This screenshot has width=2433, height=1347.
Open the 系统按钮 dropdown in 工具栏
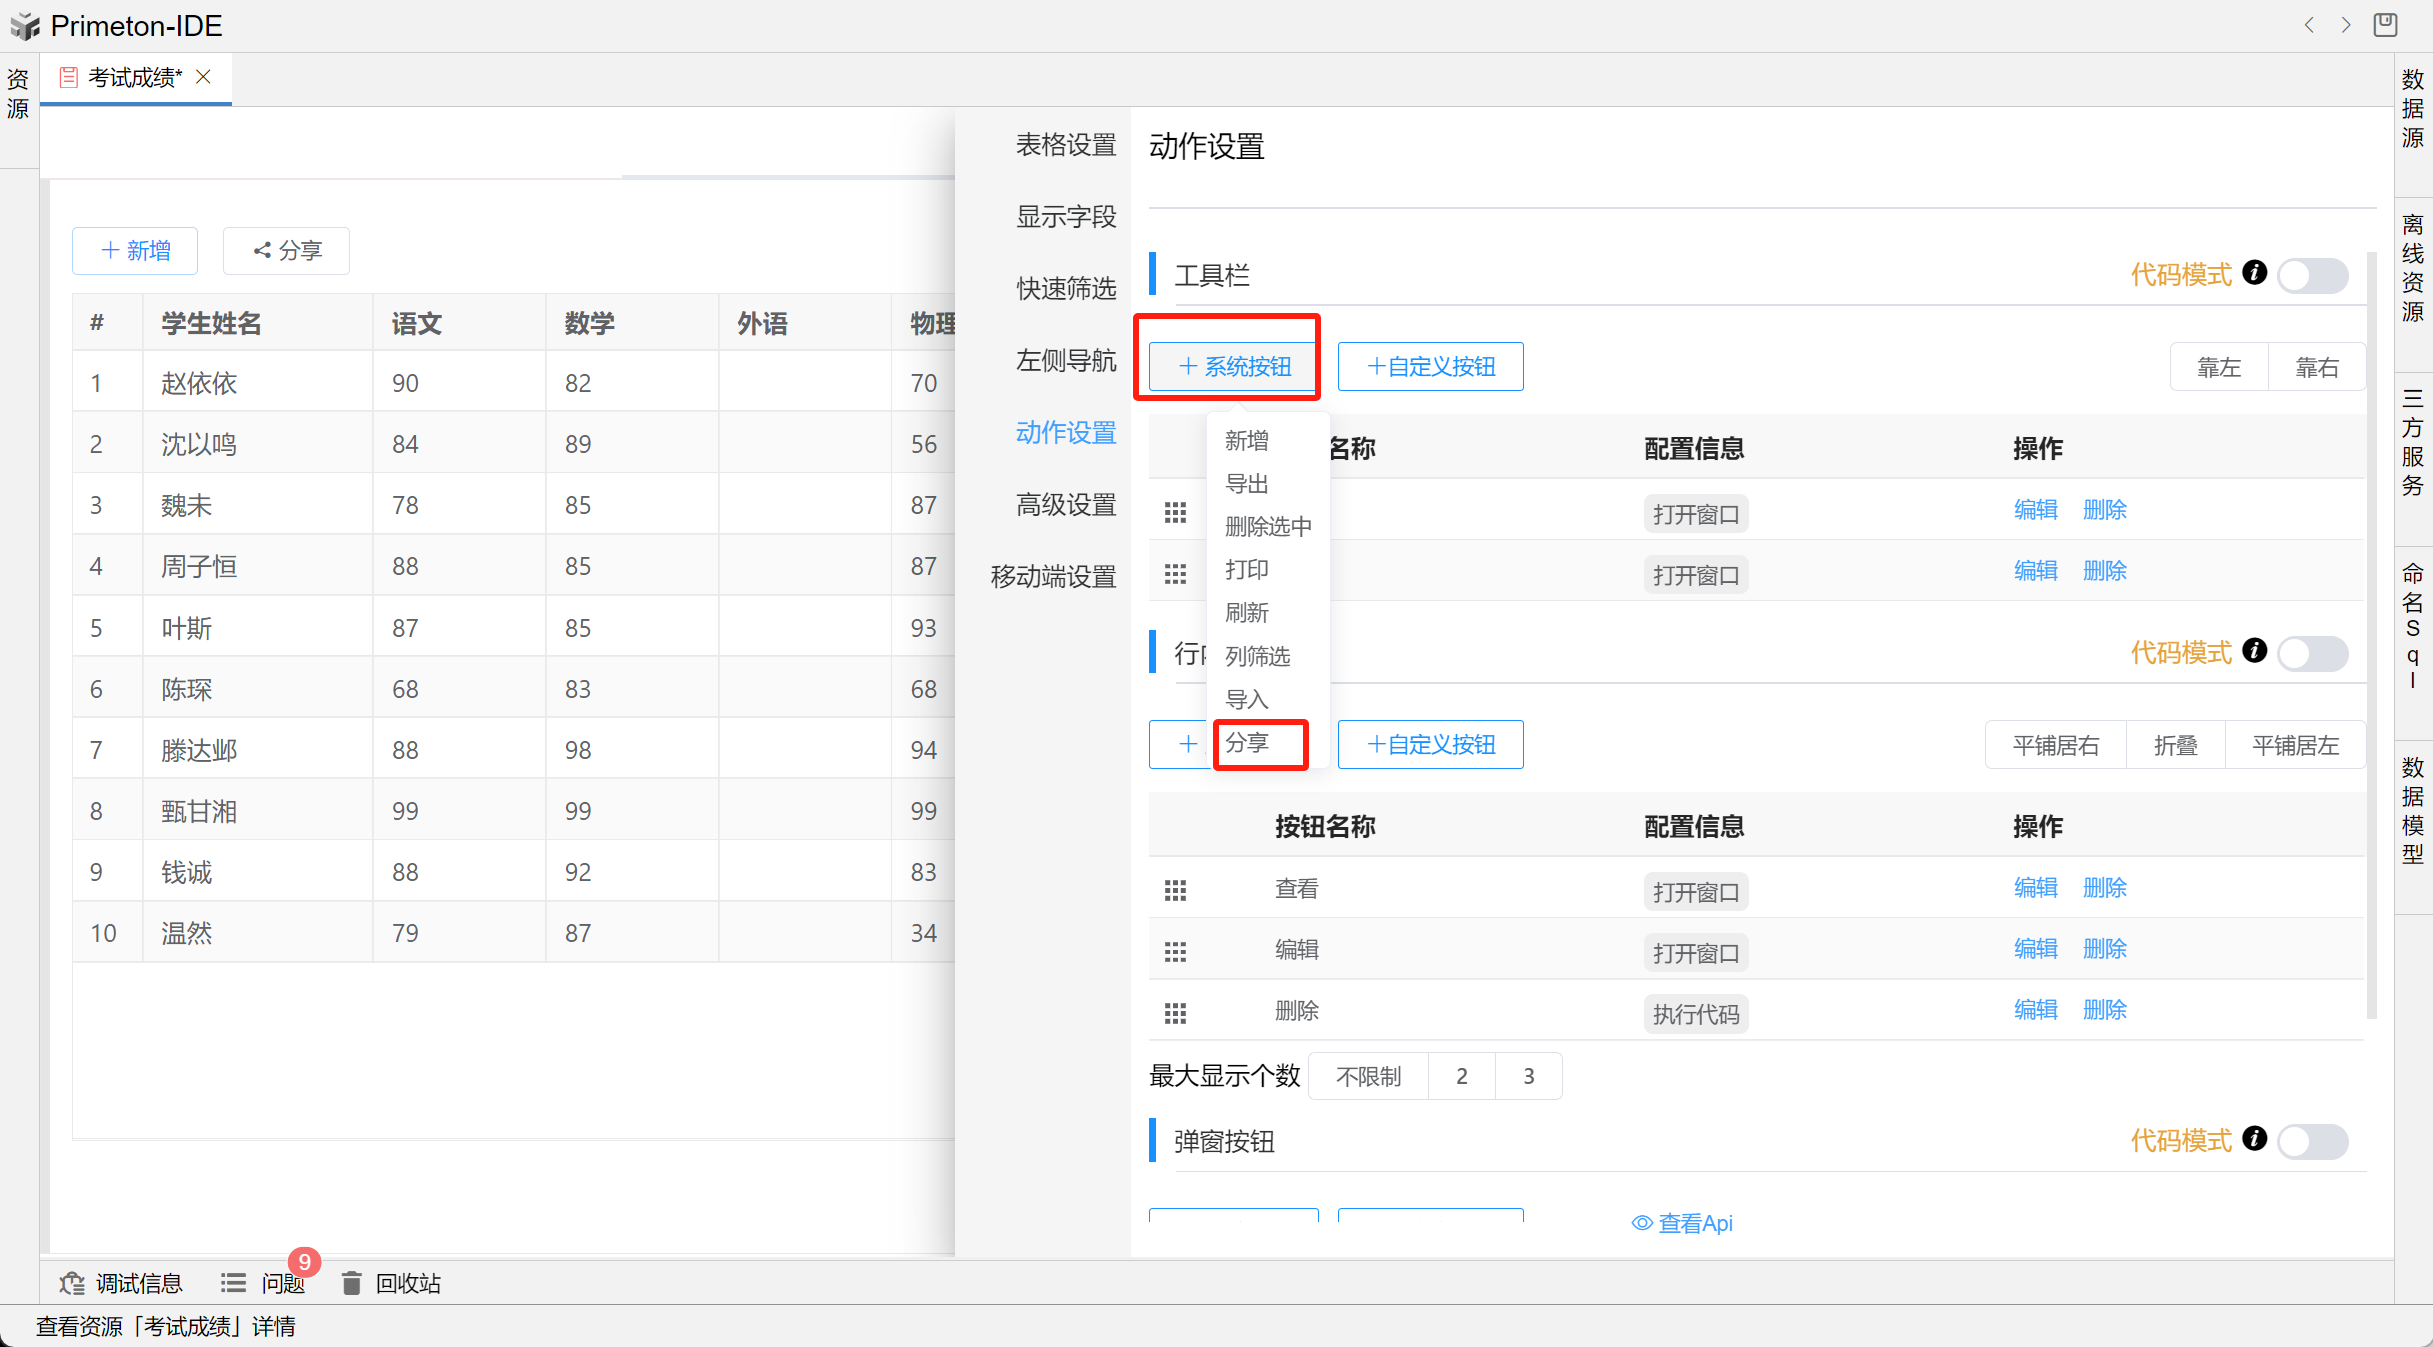[x=1234, y=366]
